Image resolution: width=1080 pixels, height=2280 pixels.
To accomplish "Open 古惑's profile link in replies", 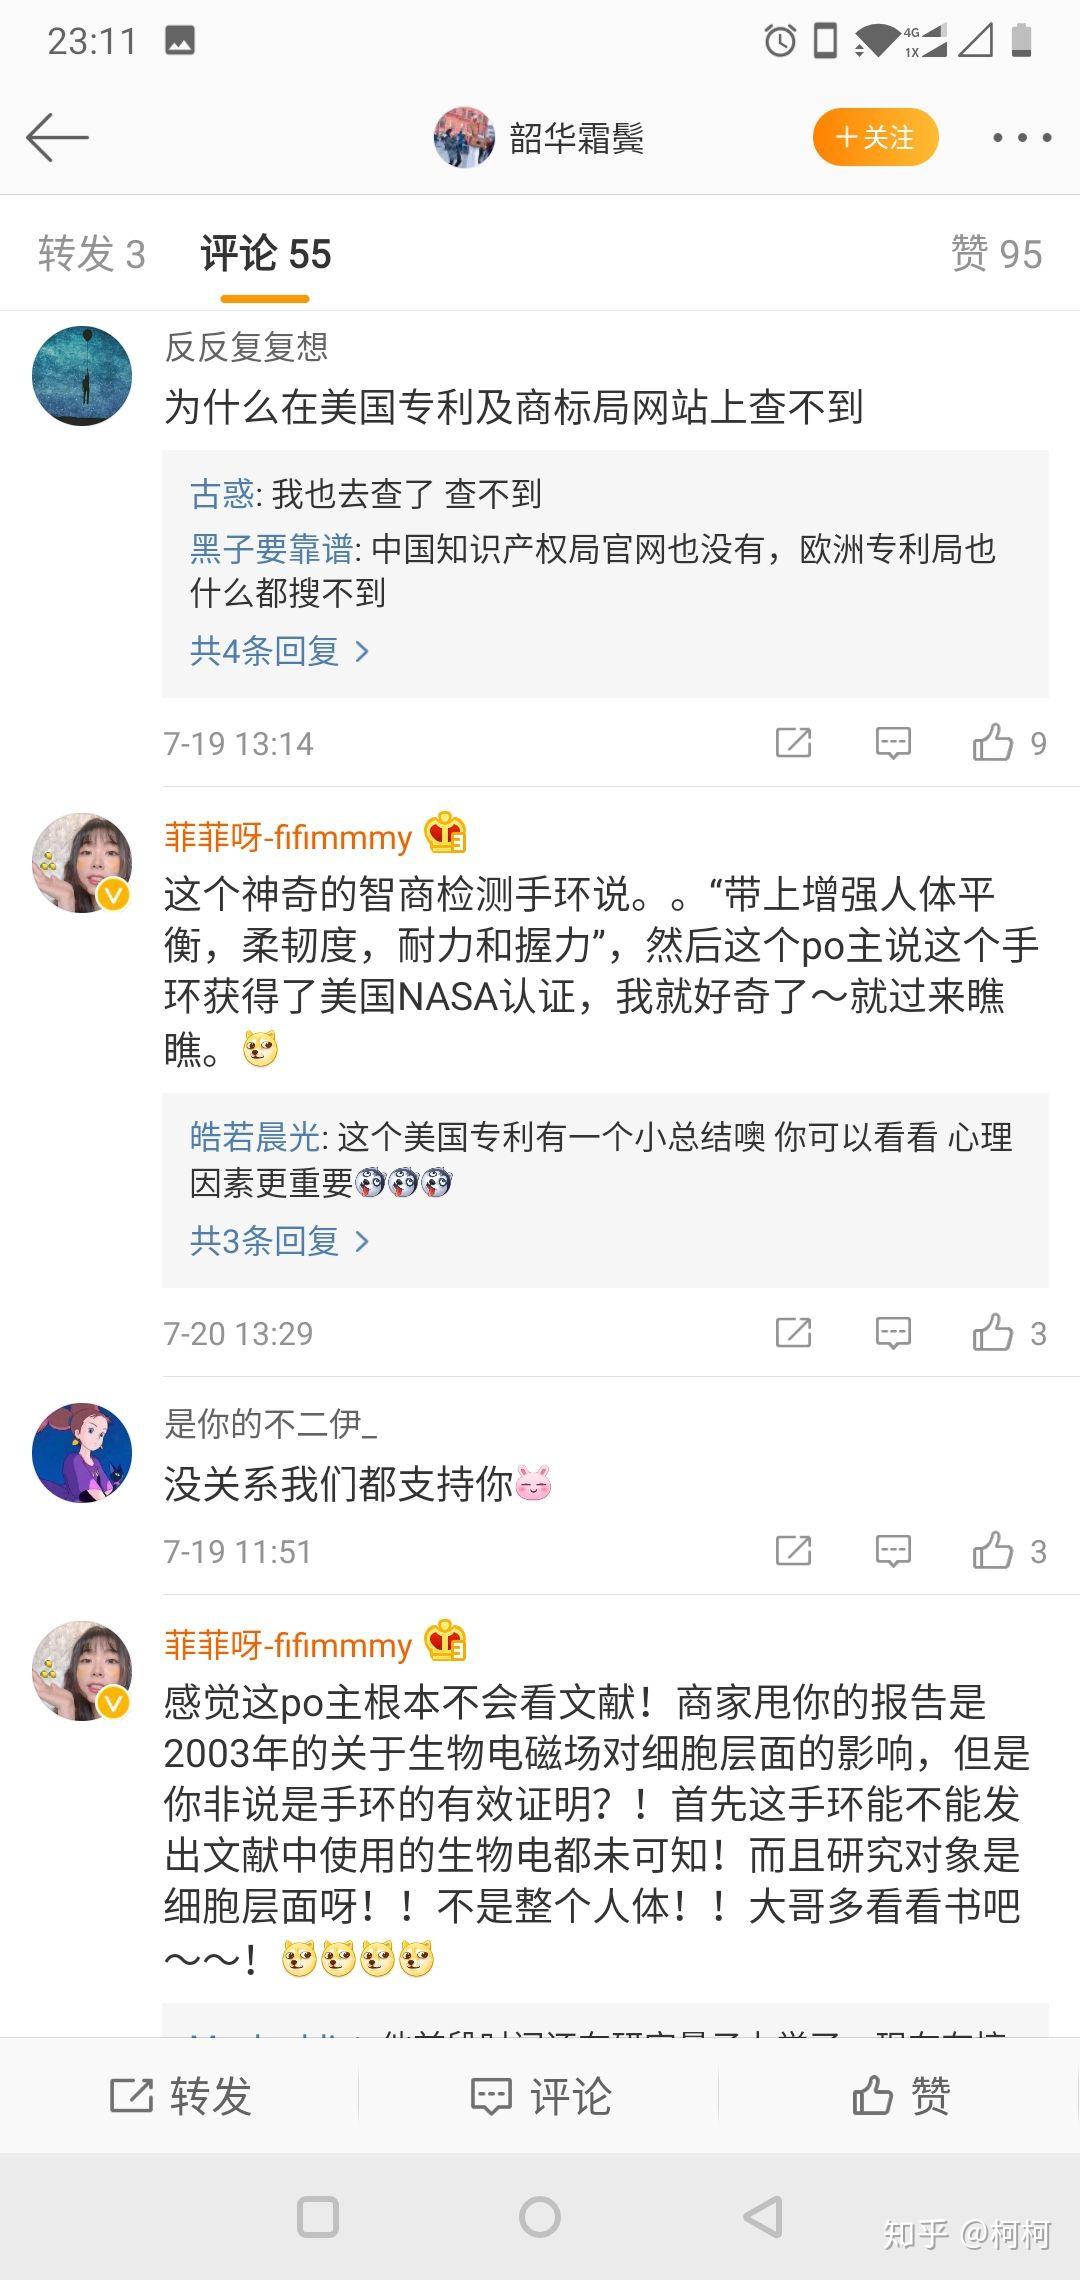I will pos(222,493).
